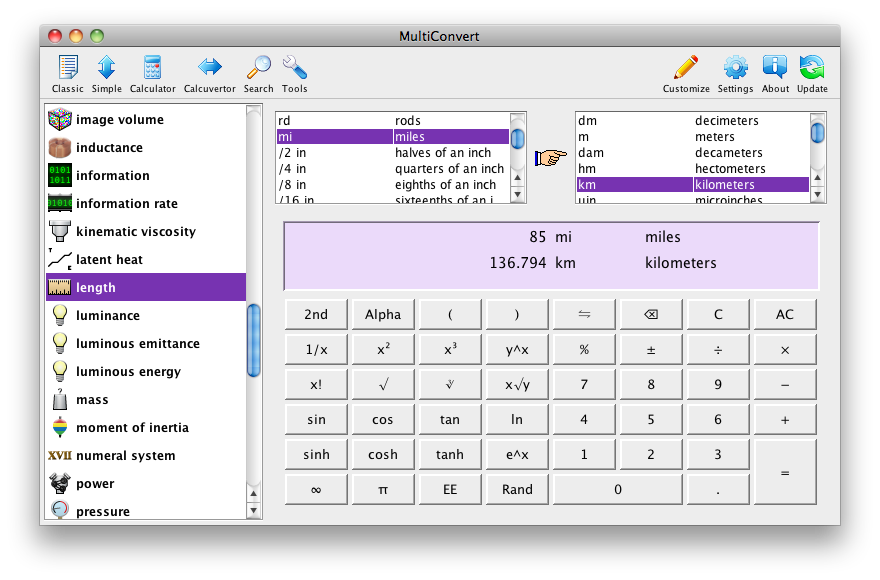Click the target units scroll down arrow
The image size is (880, 580).
coord(818,194)
